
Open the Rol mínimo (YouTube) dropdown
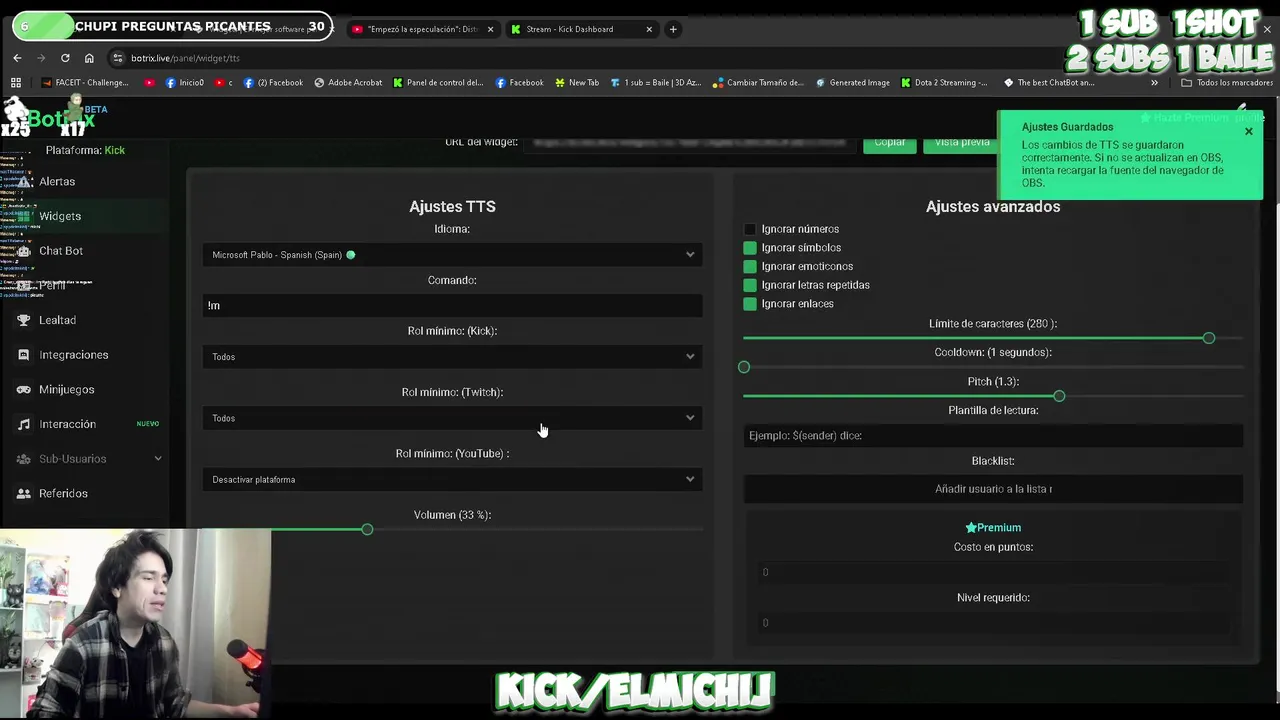[452, 480]
